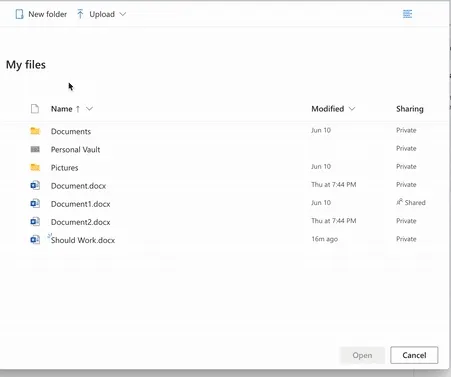Viewport: 451px width, 377px height.
Task: Select the Document.docx file name
Action: click(78, 186)
